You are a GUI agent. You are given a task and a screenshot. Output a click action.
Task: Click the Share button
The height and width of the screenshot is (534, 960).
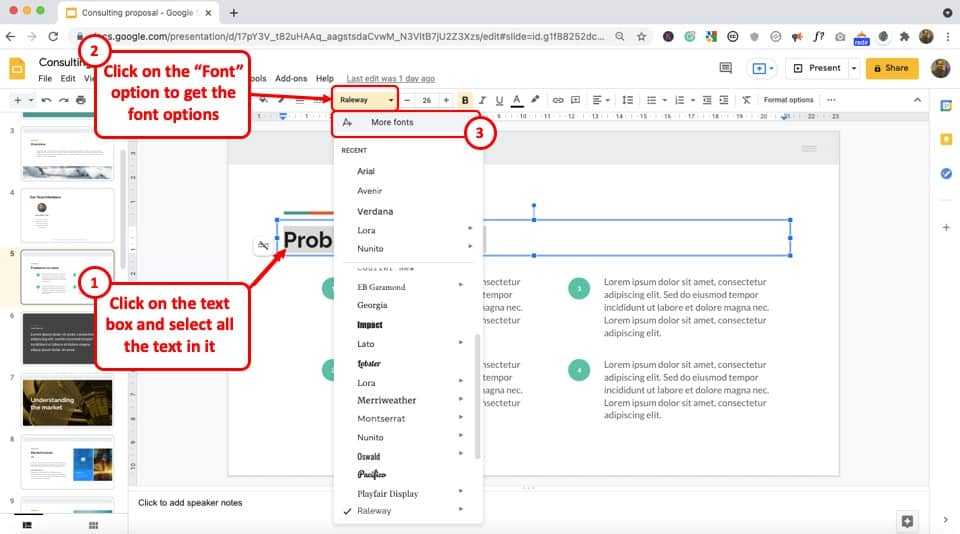click(x=890, y=68)
